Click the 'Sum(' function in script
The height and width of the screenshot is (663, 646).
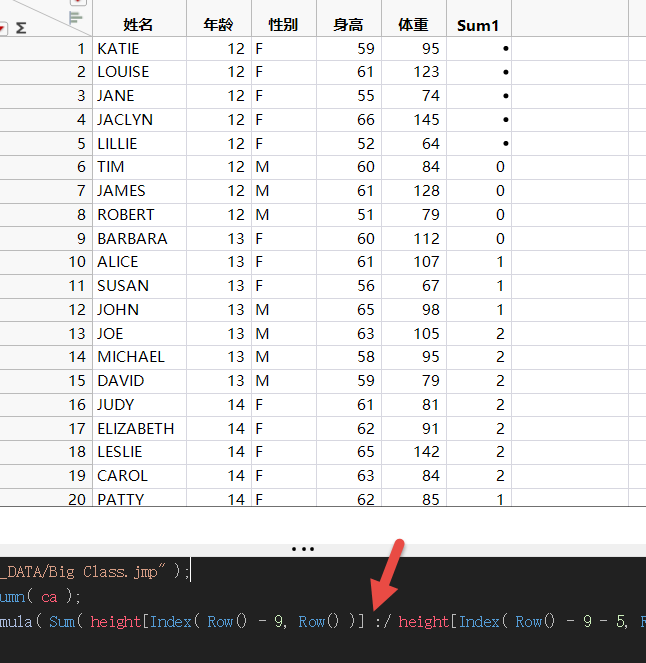[x=66, y=622]
